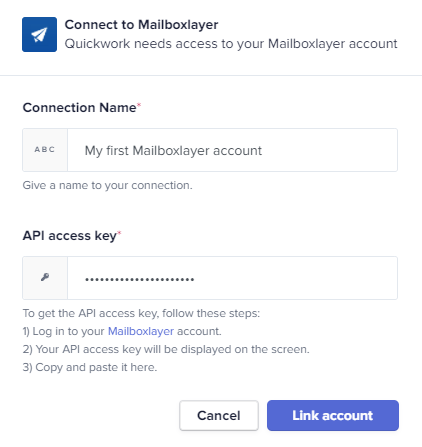Click the key icon beside API field
The image size is (422, 447).
click(x=45, y=277)
